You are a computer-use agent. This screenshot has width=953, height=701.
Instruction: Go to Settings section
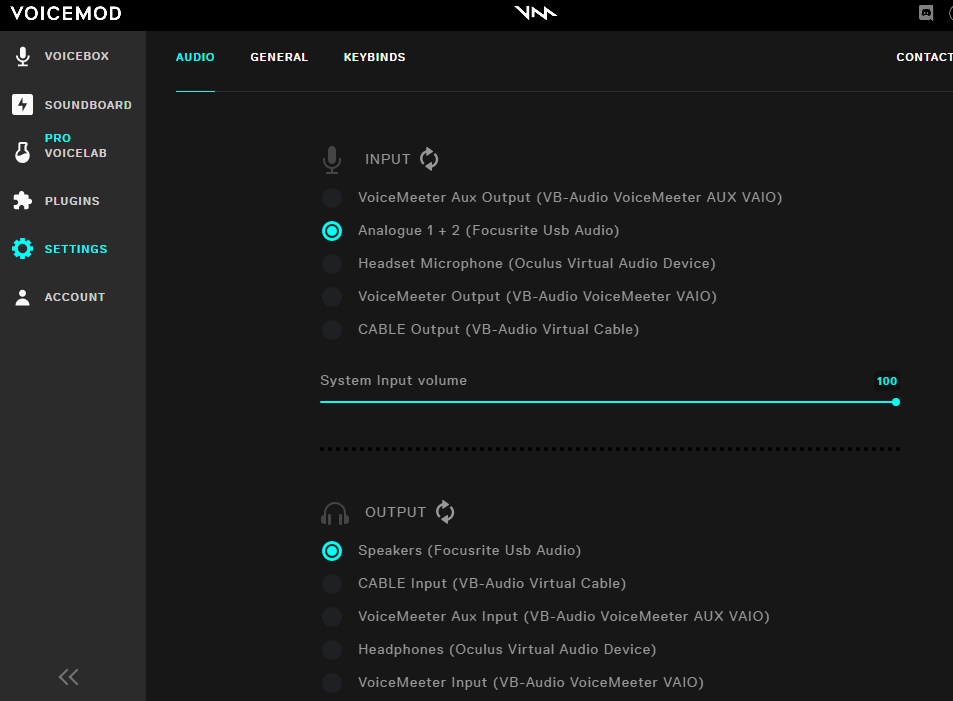click(75, 249)
